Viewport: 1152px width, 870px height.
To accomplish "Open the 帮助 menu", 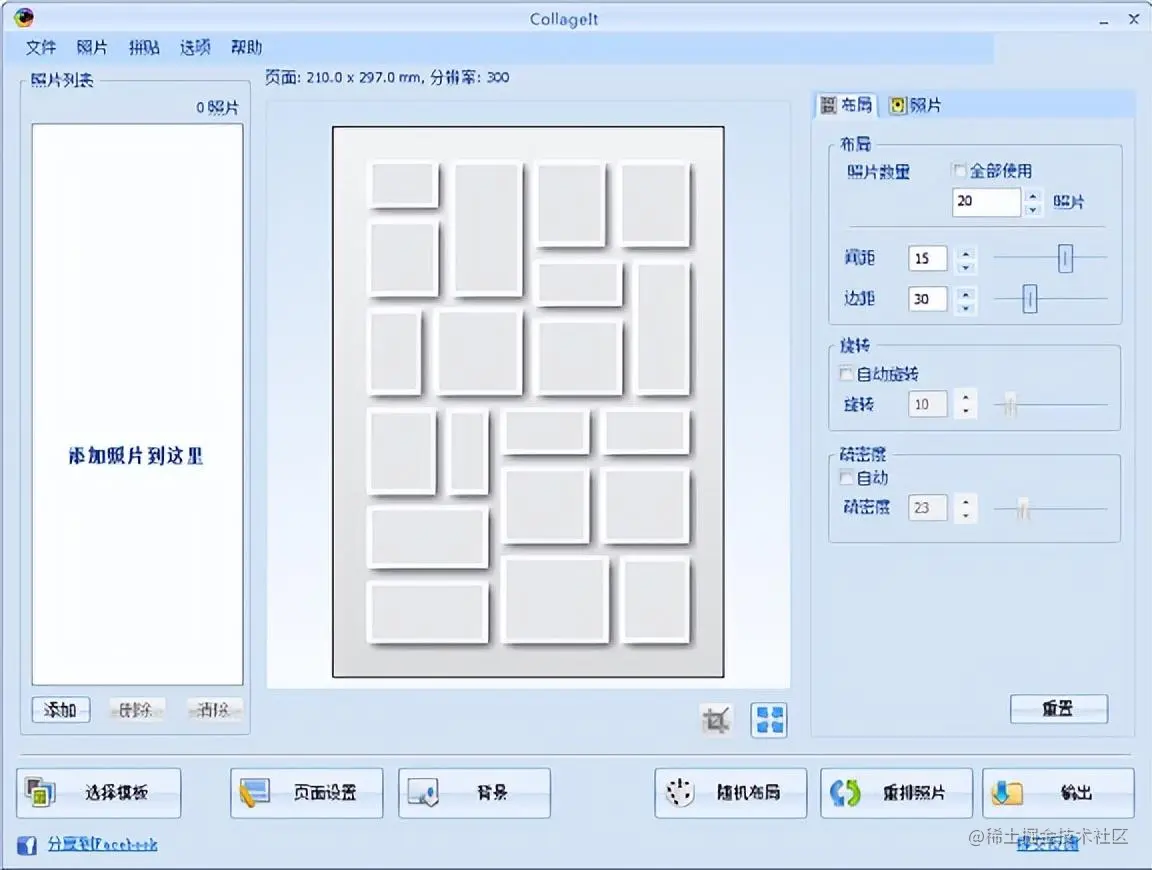I will click(247, 48).
